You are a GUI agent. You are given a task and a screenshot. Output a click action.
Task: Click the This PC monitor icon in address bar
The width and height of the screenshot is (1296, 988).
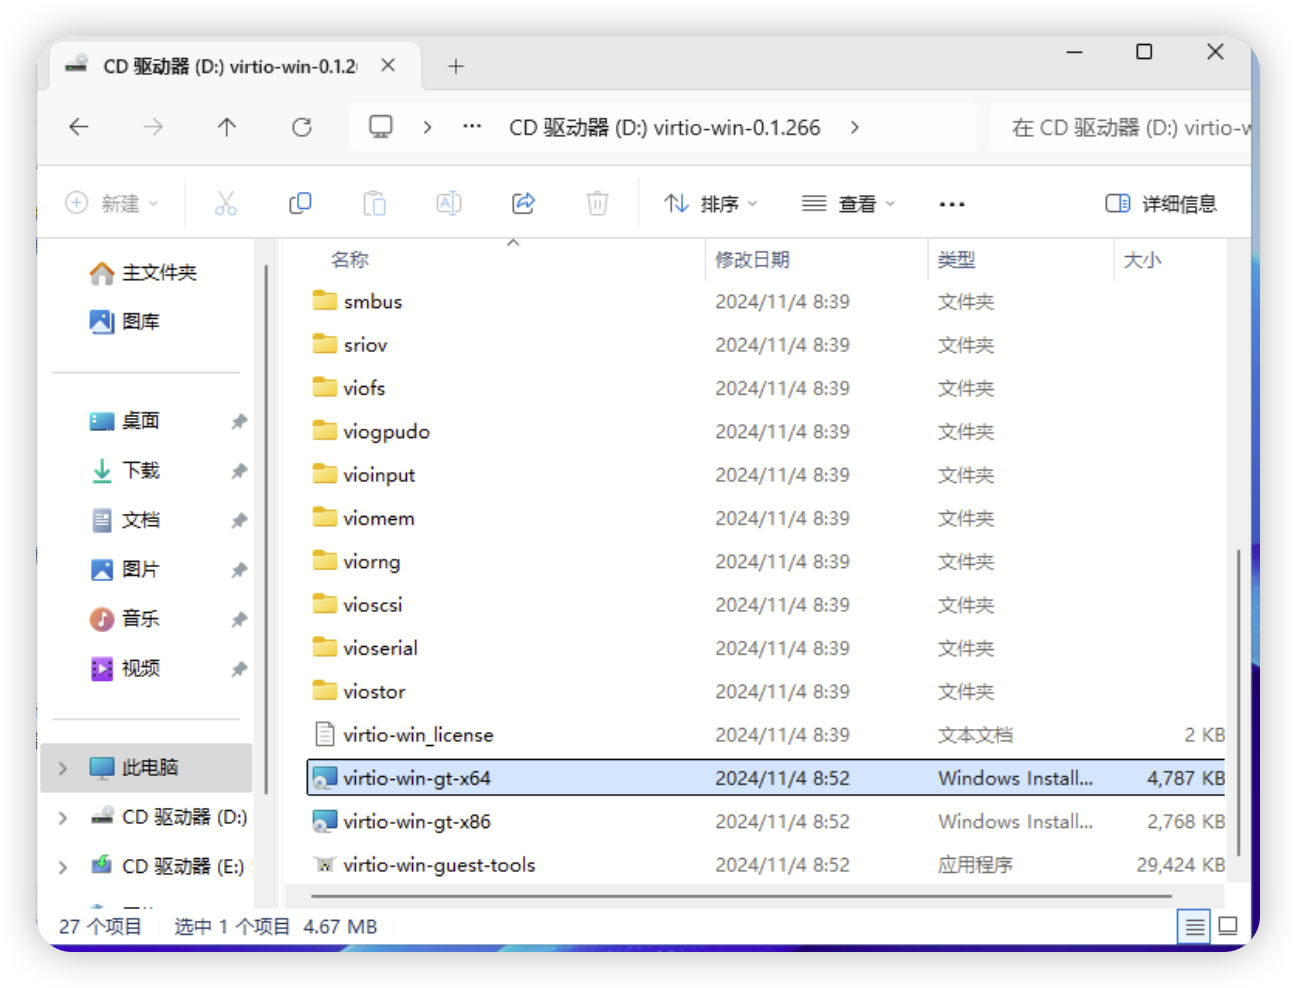pyautogui.click(x=381, y=127)
